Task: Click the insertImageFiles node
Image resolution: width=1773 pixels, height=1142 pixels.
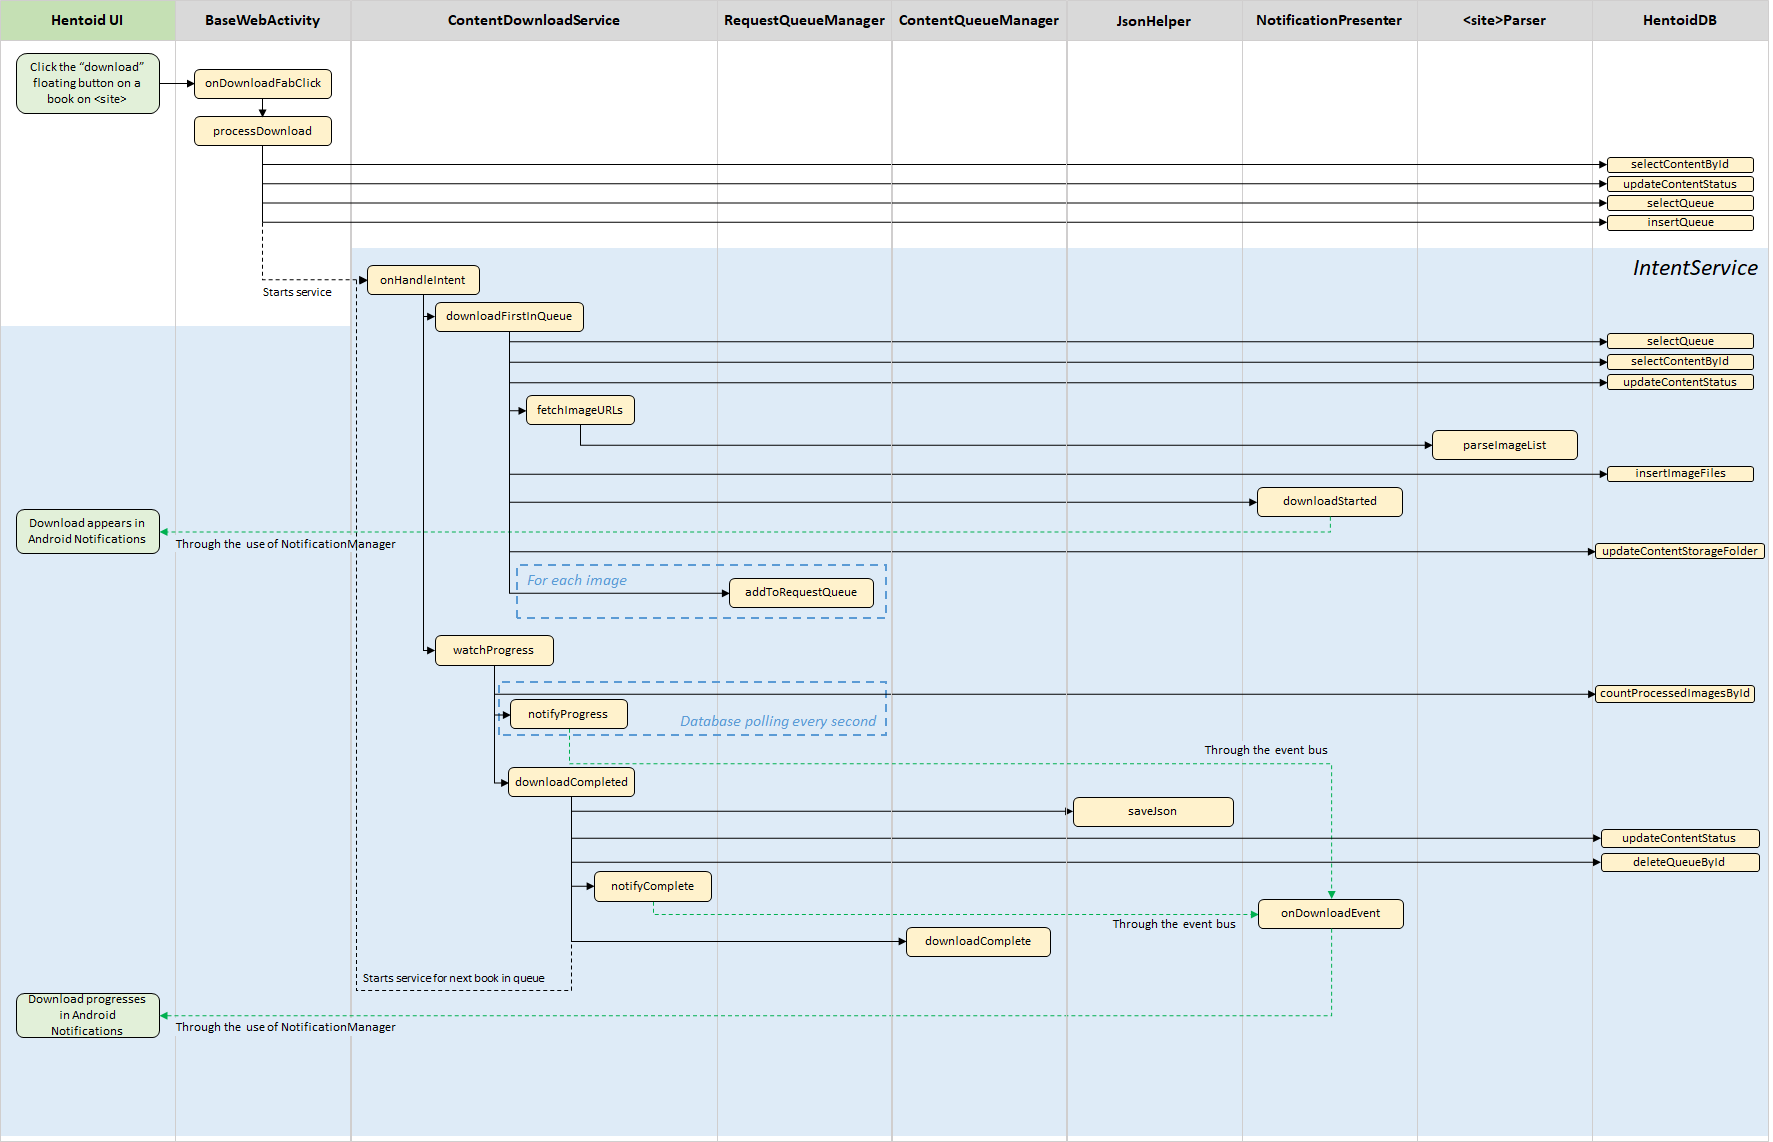Action: tap(1680, 474)
